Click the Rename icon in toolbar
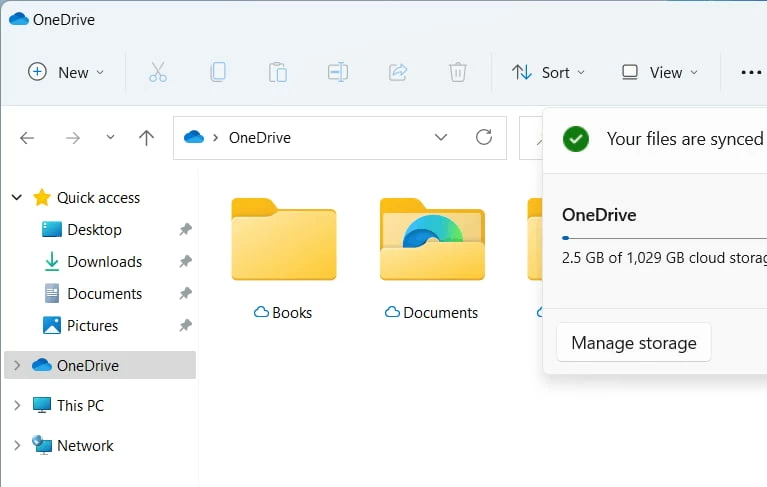Viewport: 767px width, 487px height. pos(337,72)
